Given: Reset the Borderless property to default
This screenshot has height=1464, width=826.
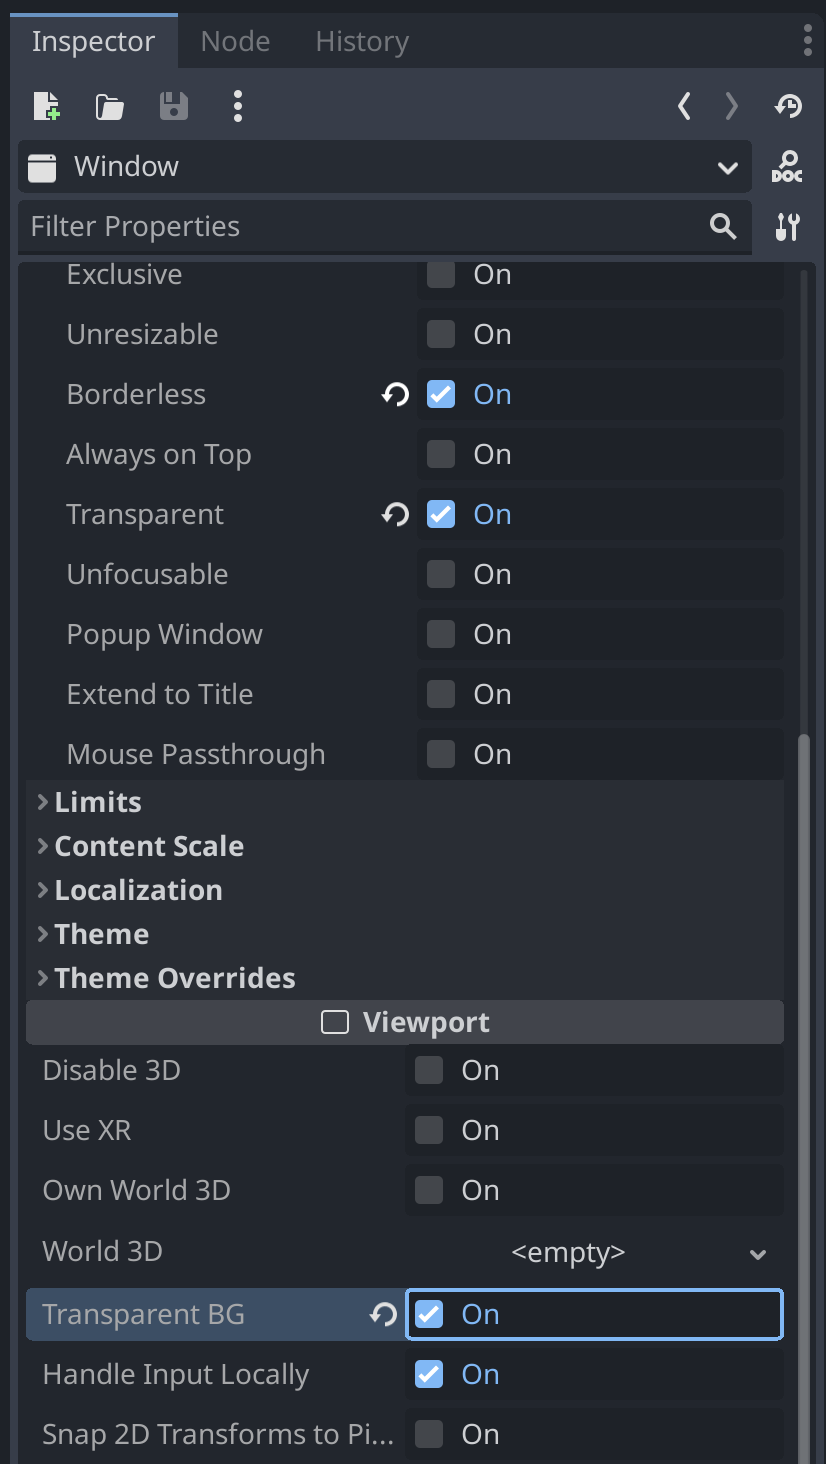Looking at the screenshot, I should click(395, 395).
